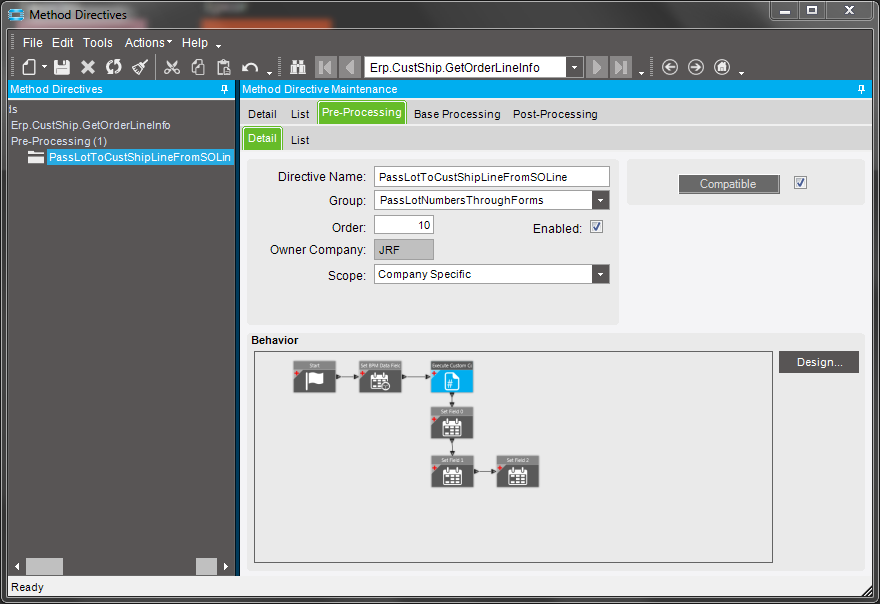The height and width of the screenshot is (604, 880).
Task: Open the Edit menu
Action: point(62,43)
